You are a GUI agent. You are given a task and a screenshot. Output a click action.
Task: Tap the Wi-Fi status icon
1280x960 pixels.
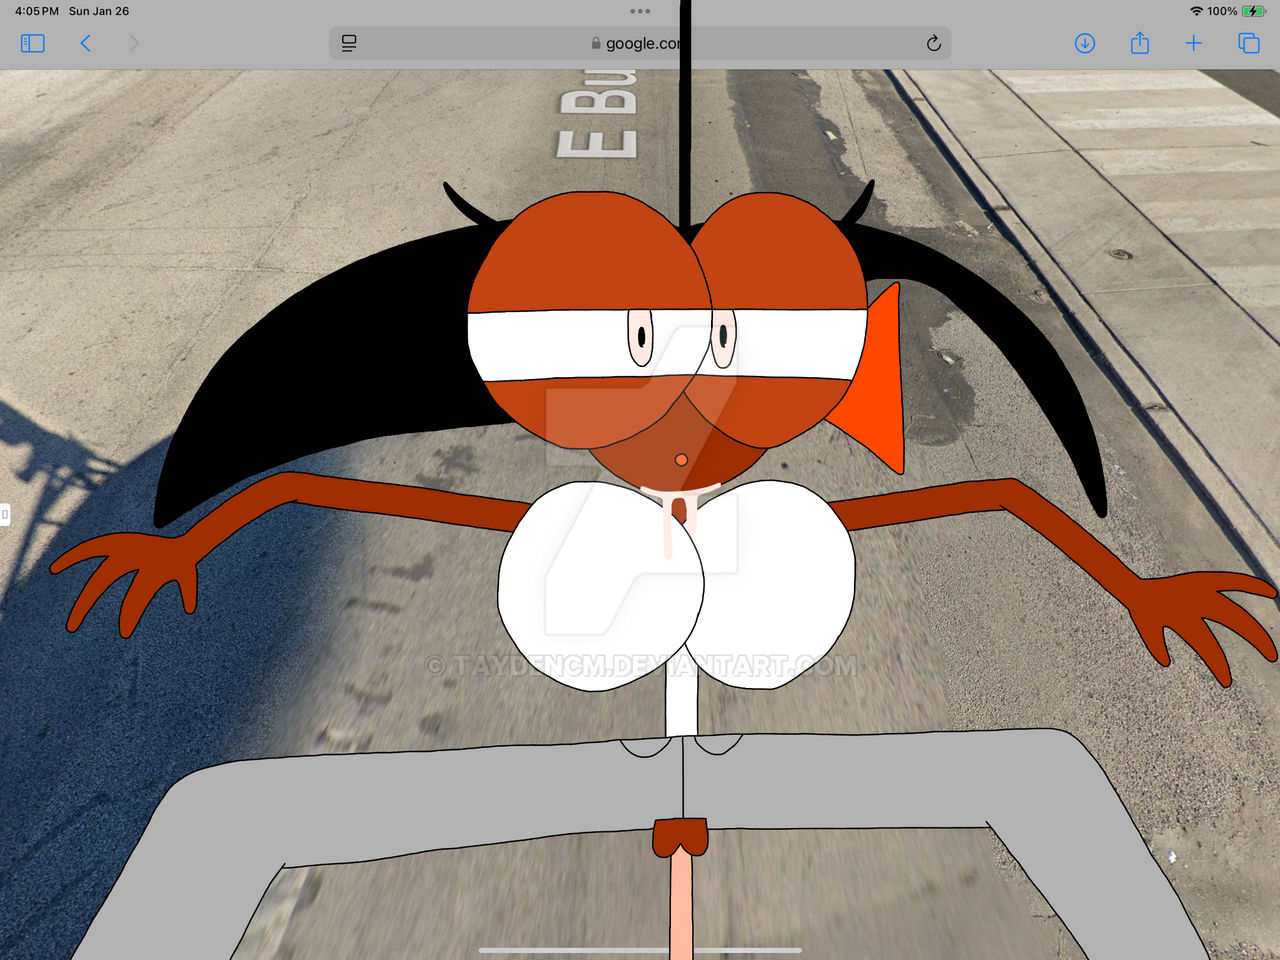(1196, 11)
